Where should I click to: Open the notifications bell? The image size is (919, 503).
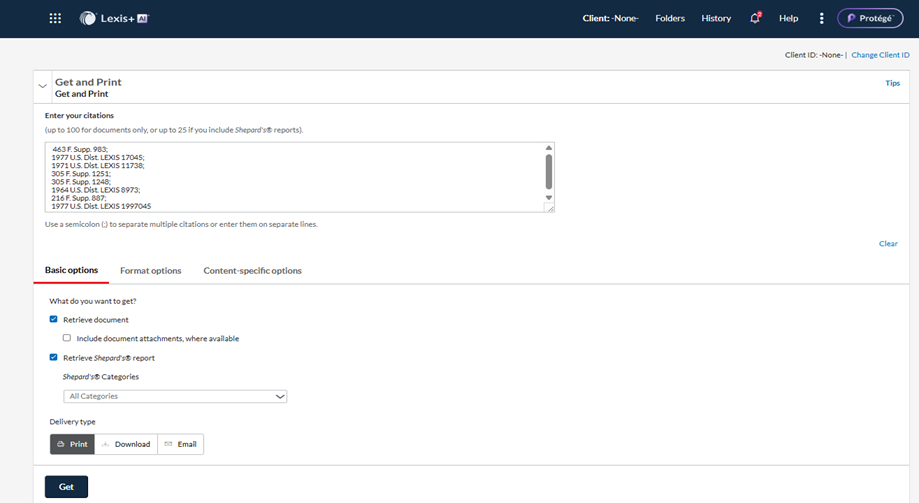pyautogui.click(x=755, y=18)
